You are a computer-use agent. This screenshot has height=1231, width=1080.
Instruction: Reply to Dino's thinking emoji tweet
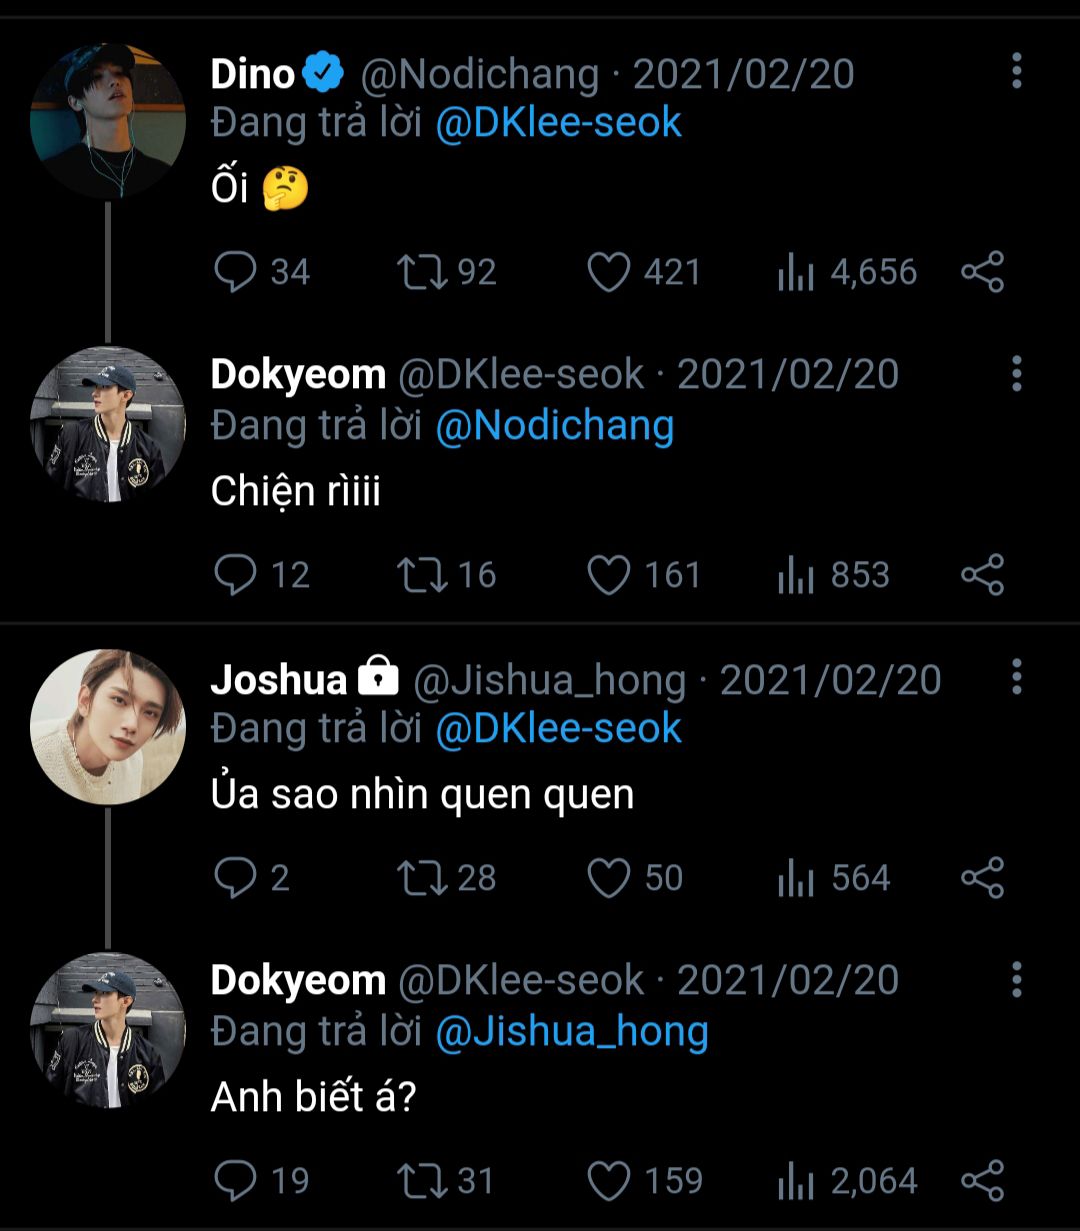point(236,272)
